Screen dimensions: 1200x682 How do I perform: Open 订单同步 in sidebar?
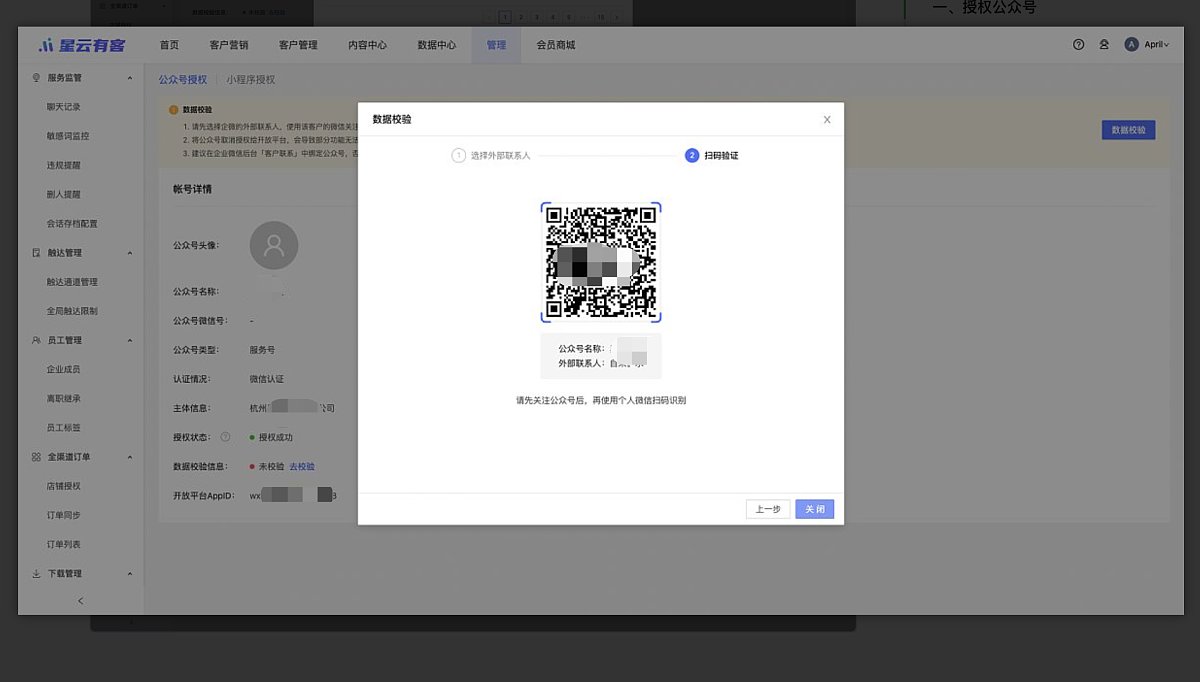[63, 515]
